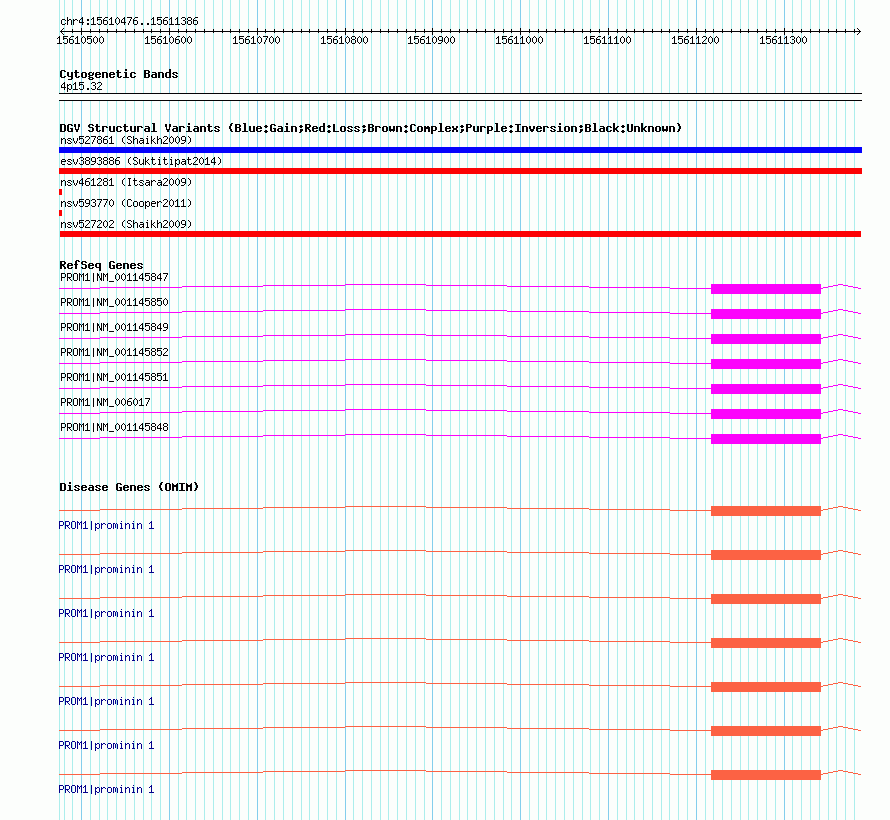Select the Disease Genes (OMIM) track heading

(x=129, y=487)
